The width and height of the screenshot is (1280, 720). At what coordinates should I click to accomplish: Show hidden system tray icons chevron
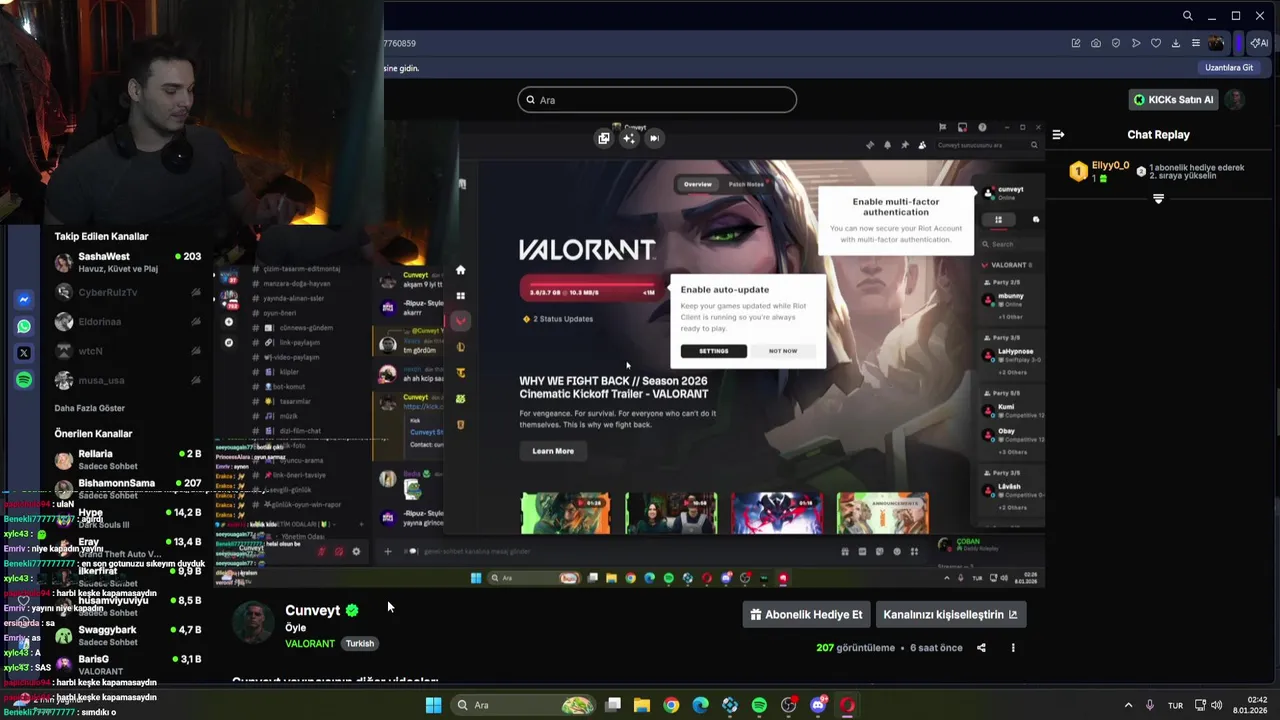click(1128, 705)
